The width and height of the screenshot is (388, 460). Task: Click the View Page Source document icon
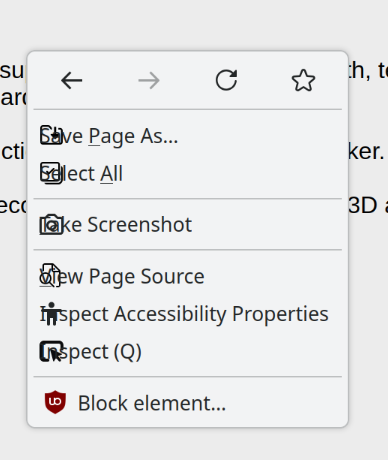pos(50,275)
